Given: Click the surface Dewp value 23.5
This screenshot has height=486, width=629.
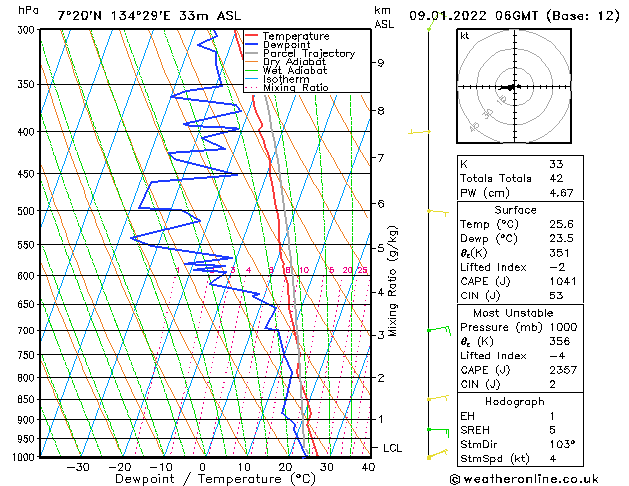Looking at the screenshot, I should pos(561,239).
